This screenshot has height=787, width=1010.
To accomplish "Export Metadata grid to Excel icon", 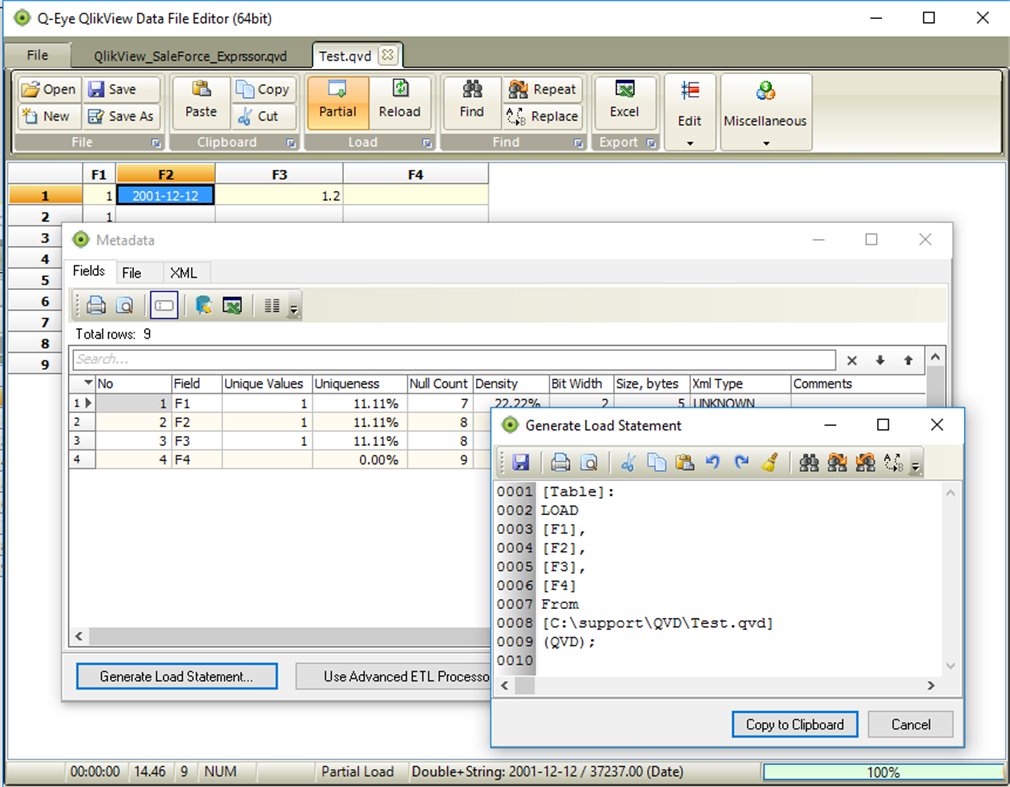I will point(232,305).
